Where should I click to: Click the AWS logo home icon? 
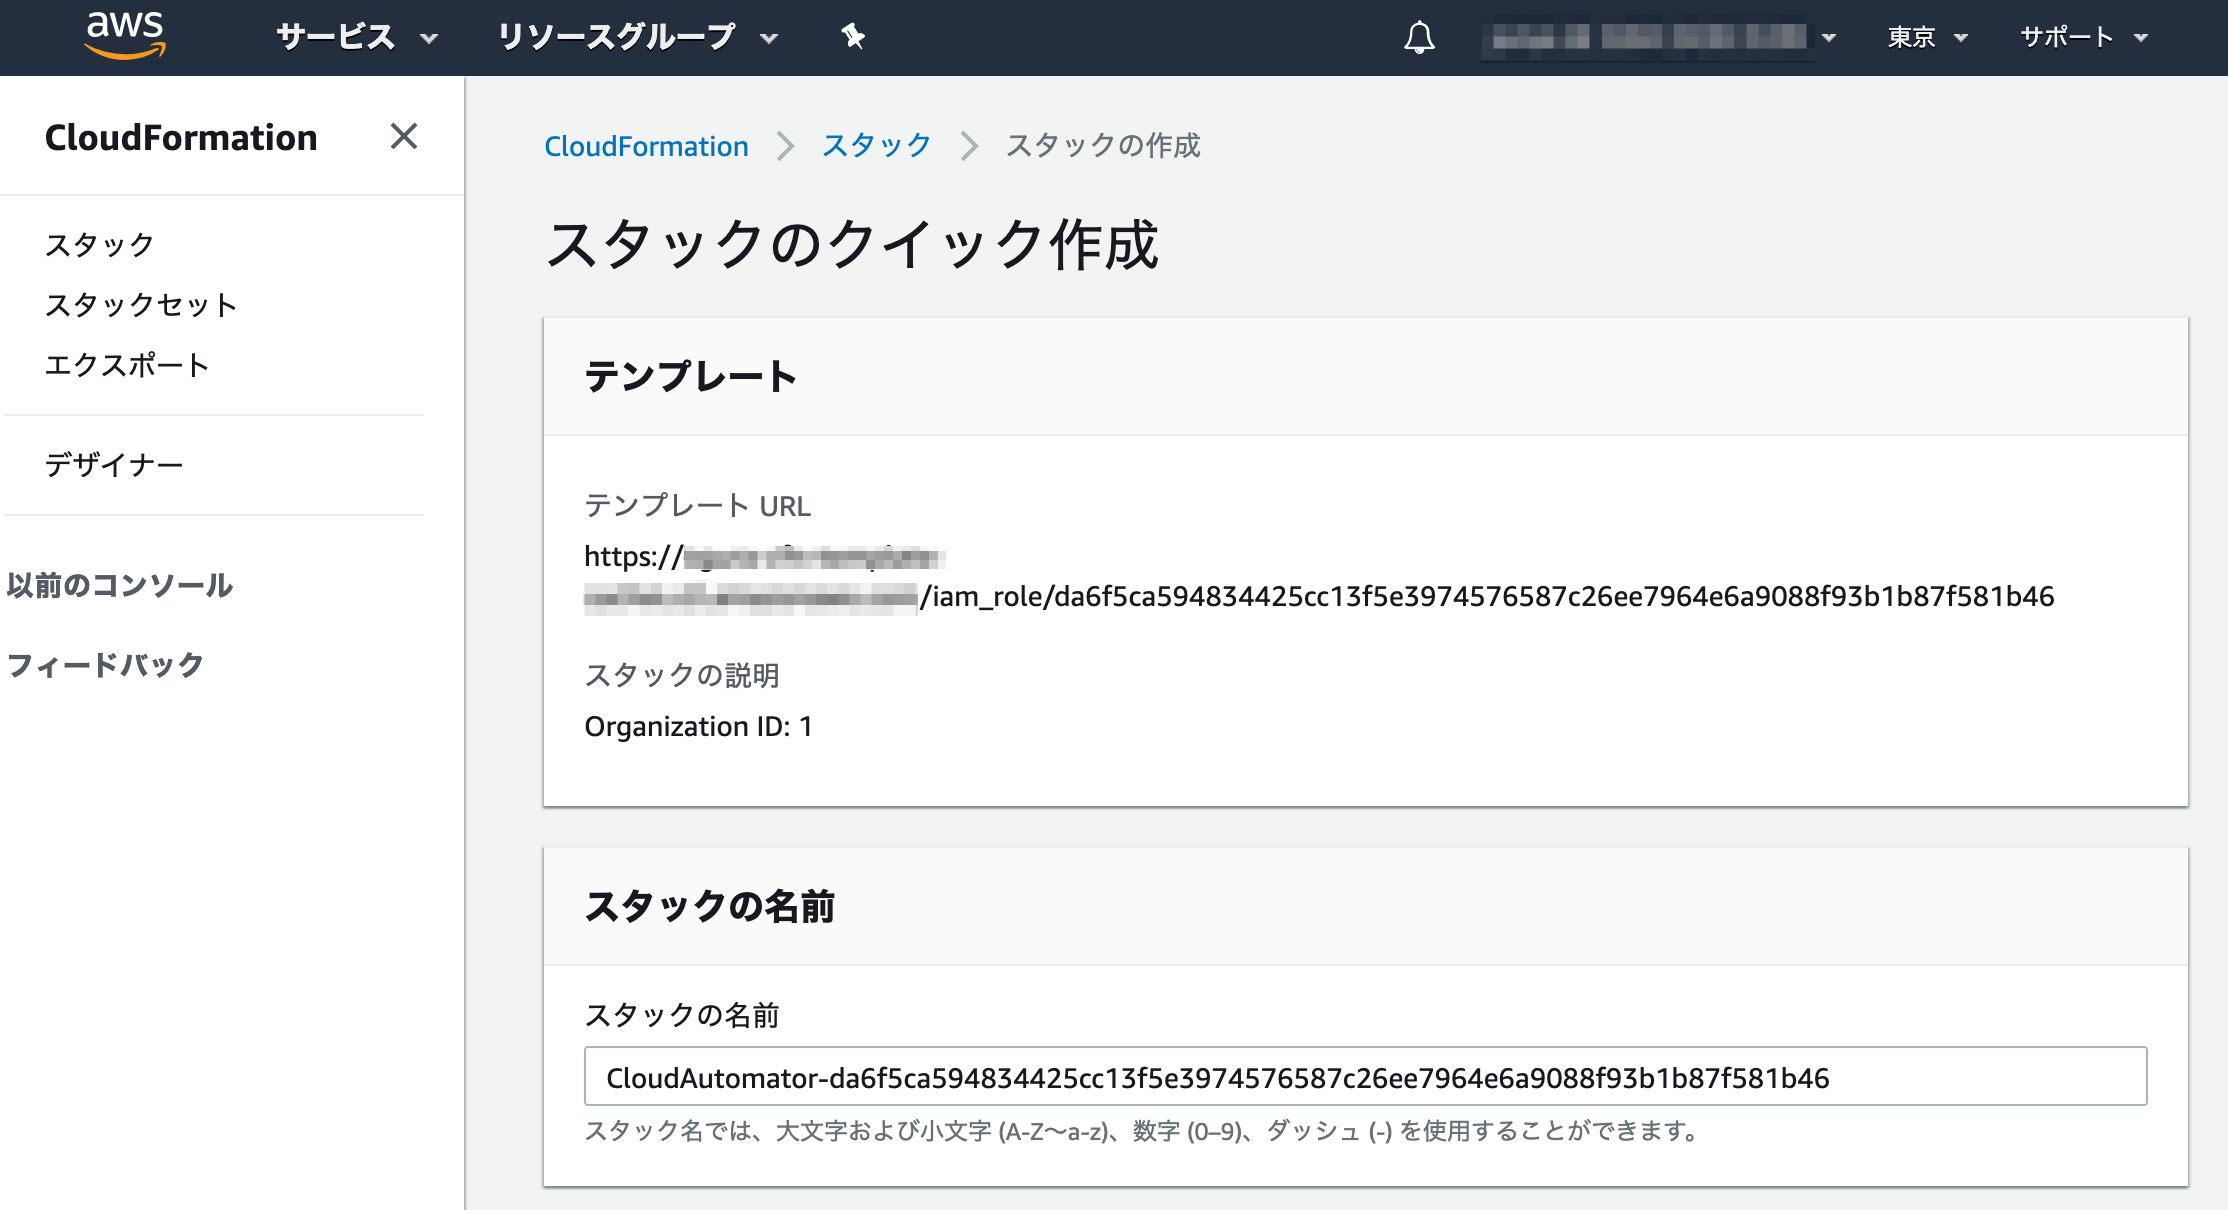pos(125,35)
